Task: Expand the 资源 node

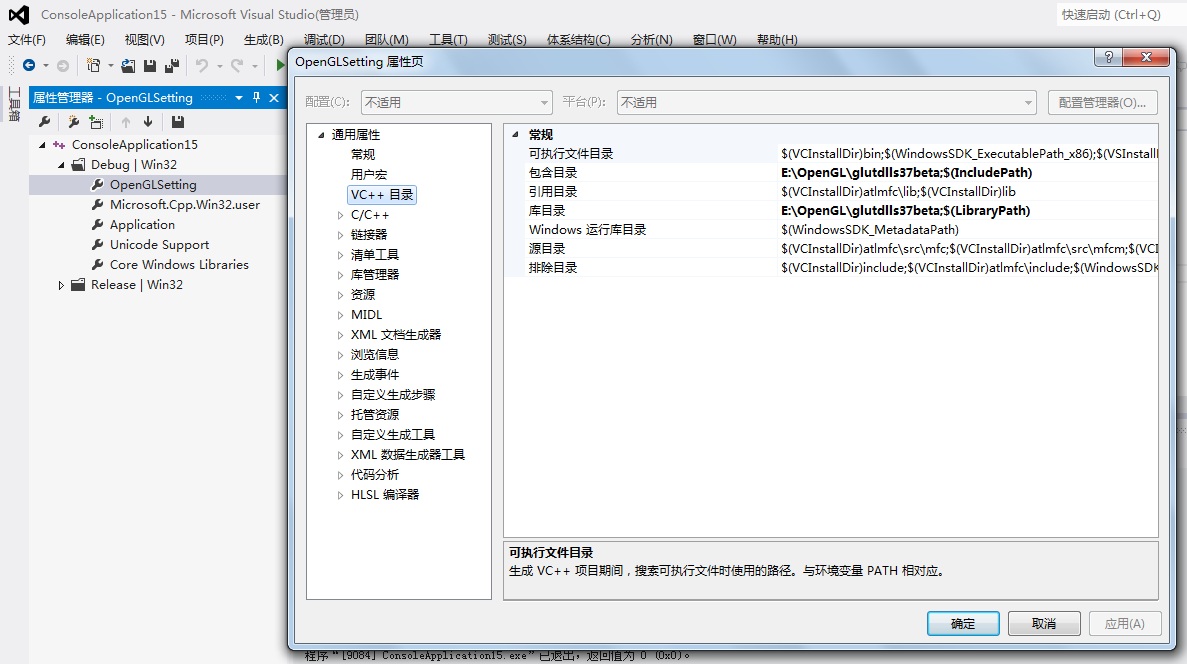Action: pyautogui.click(x=340, y=295)
